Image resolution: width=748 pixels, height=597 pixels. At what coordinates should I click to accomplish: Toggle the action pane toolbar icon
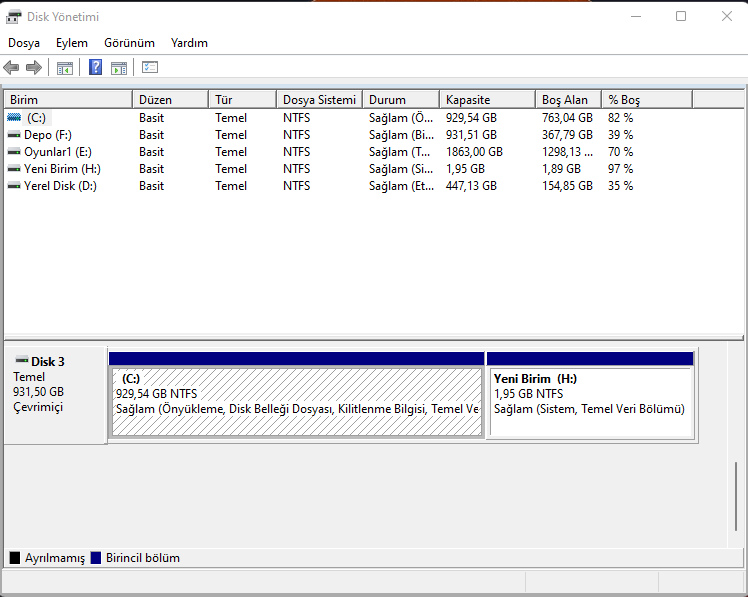pos(119,68)
